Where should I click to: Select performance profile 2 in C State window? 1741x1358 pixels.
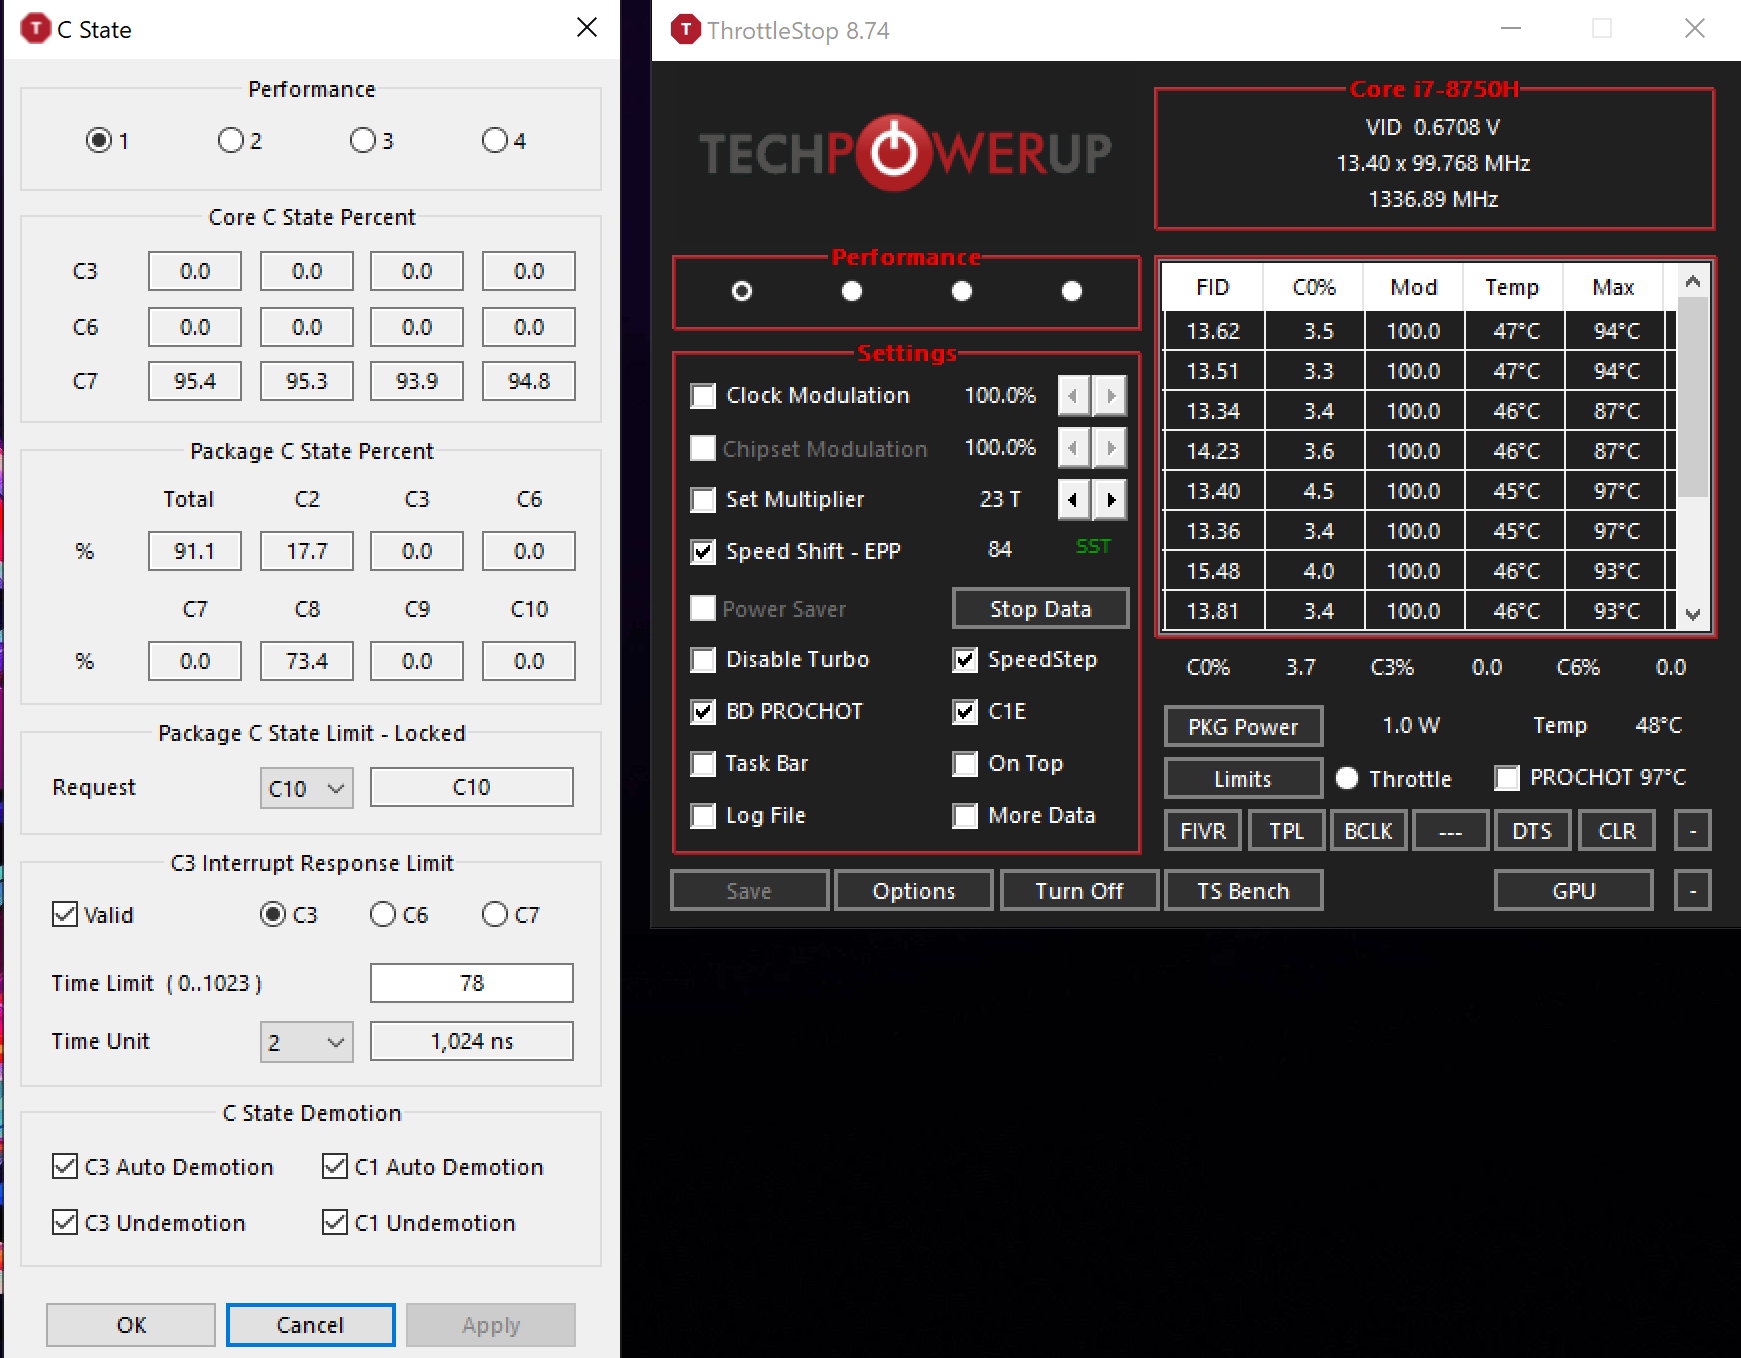tap(231, 140)
